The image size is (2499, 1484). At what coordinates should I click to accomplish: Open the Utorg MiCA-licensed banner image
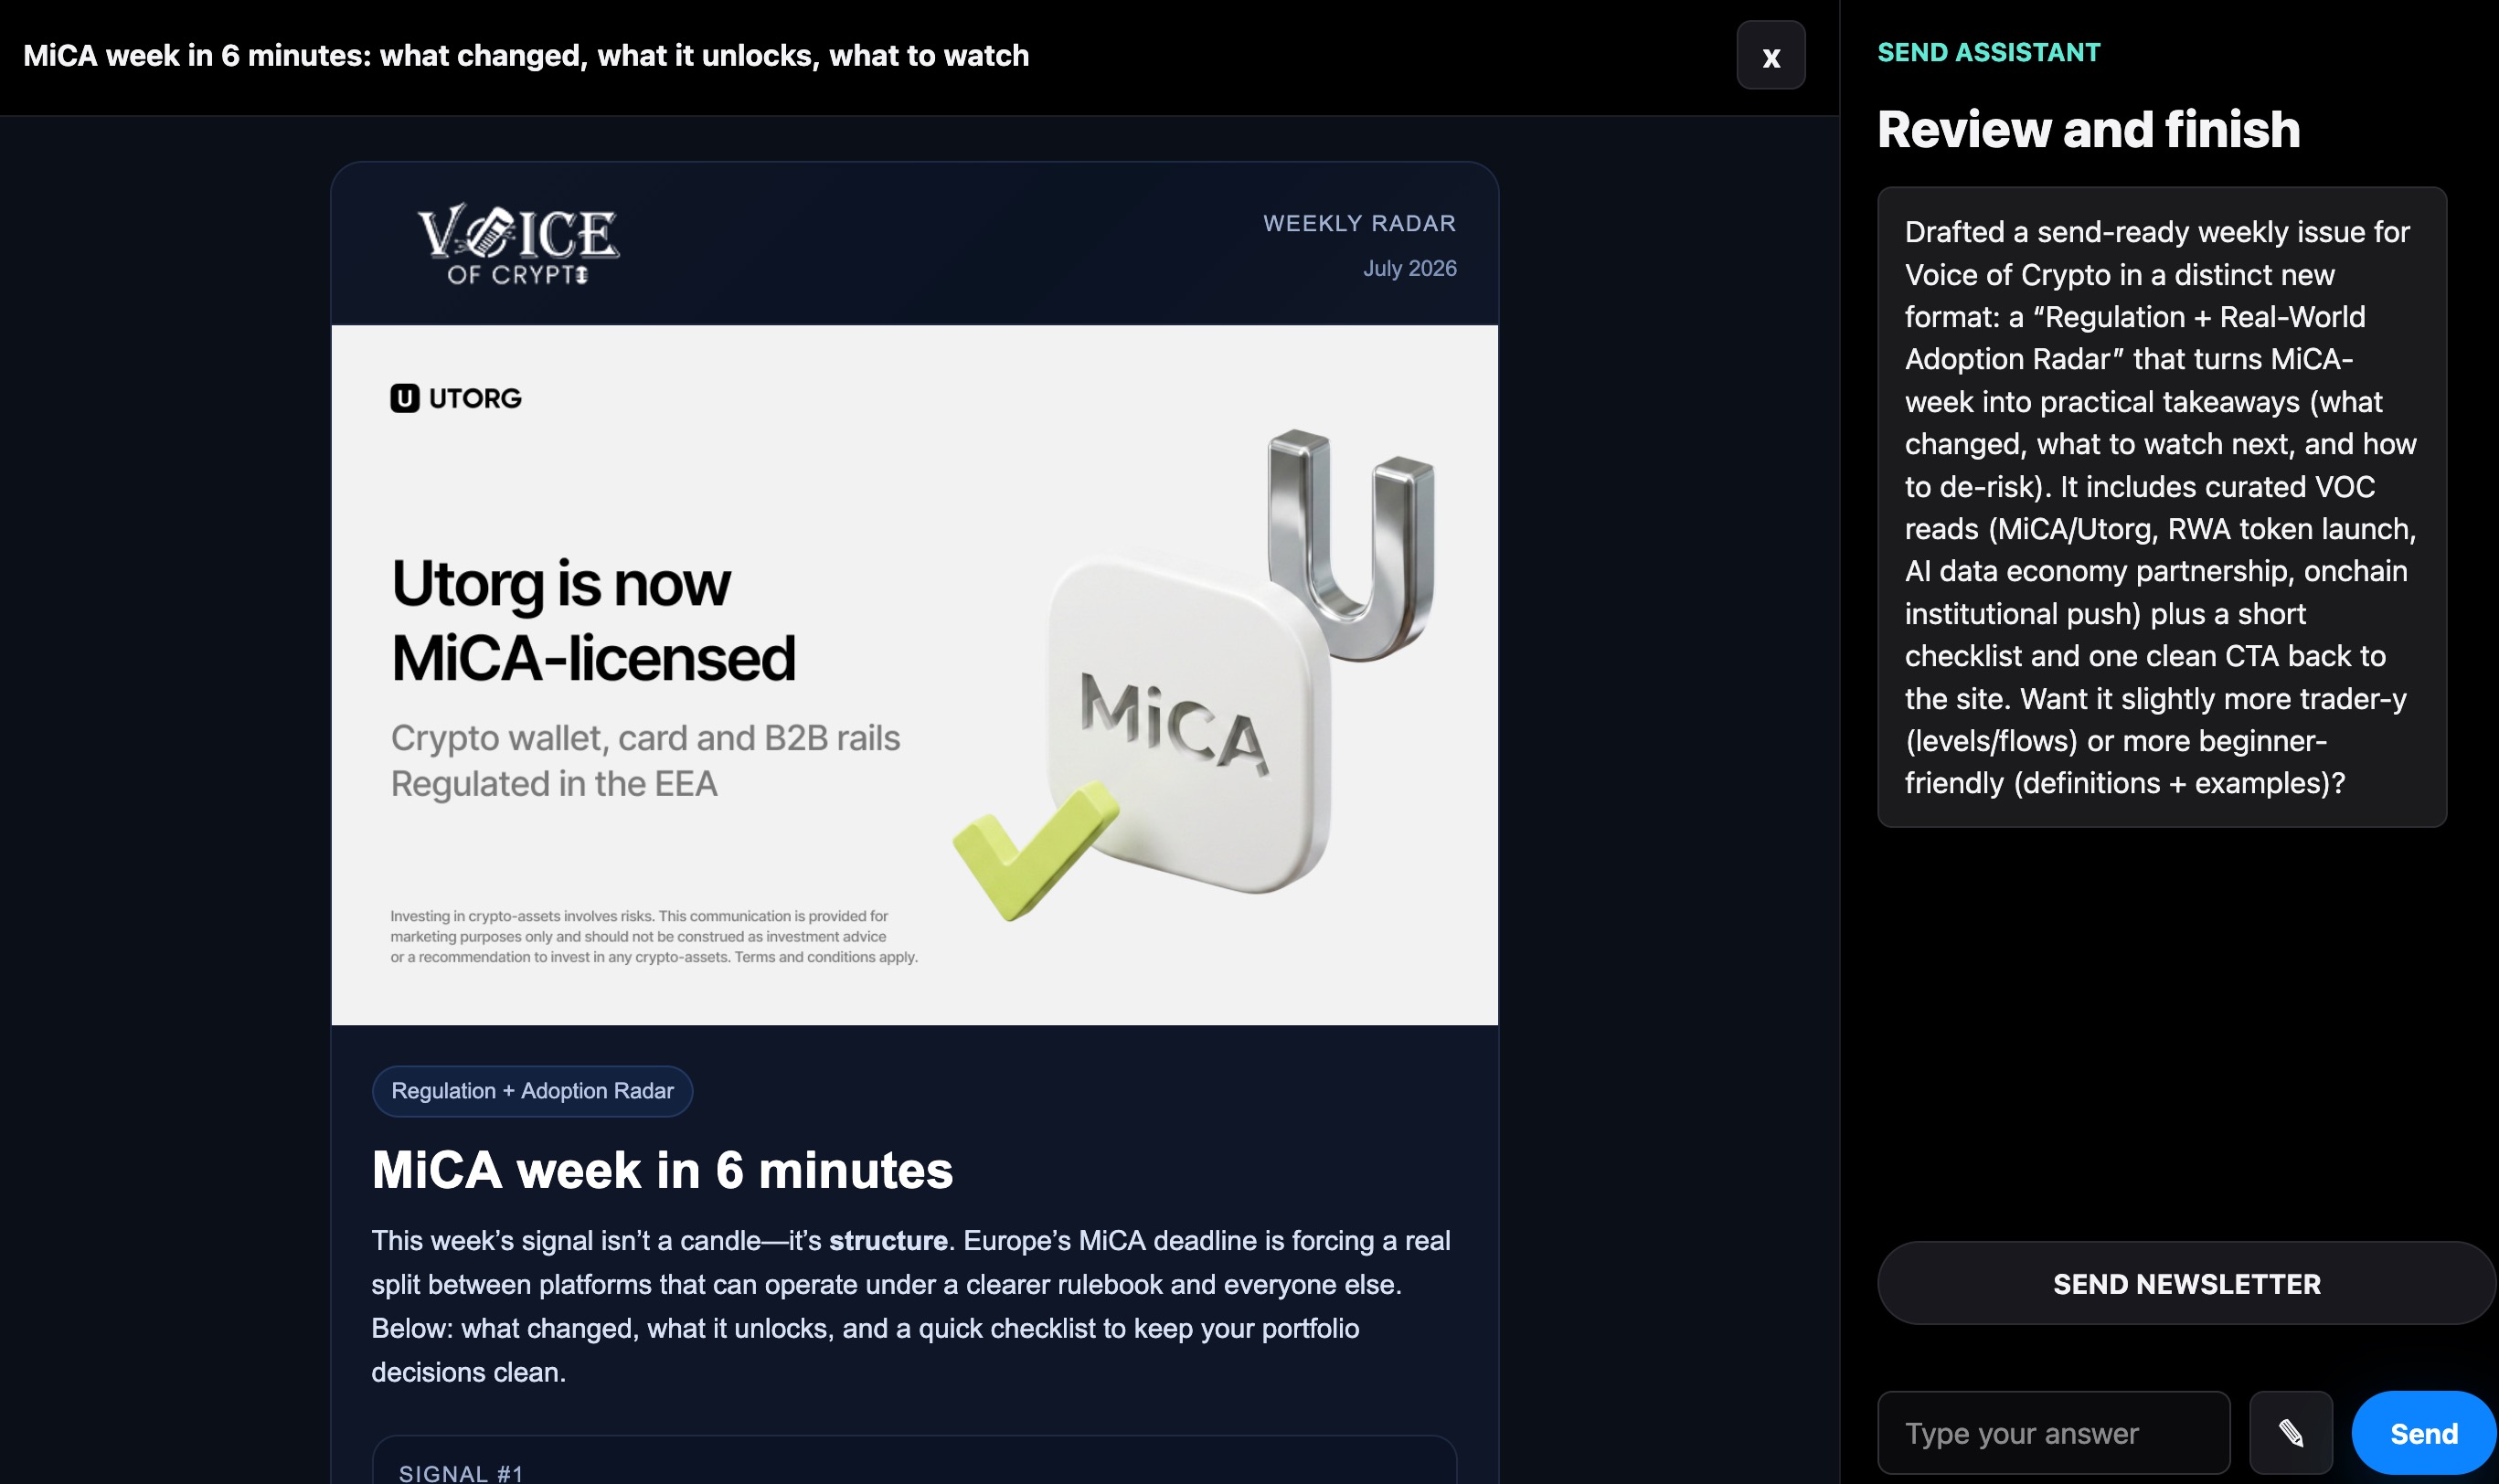(914, 675)
